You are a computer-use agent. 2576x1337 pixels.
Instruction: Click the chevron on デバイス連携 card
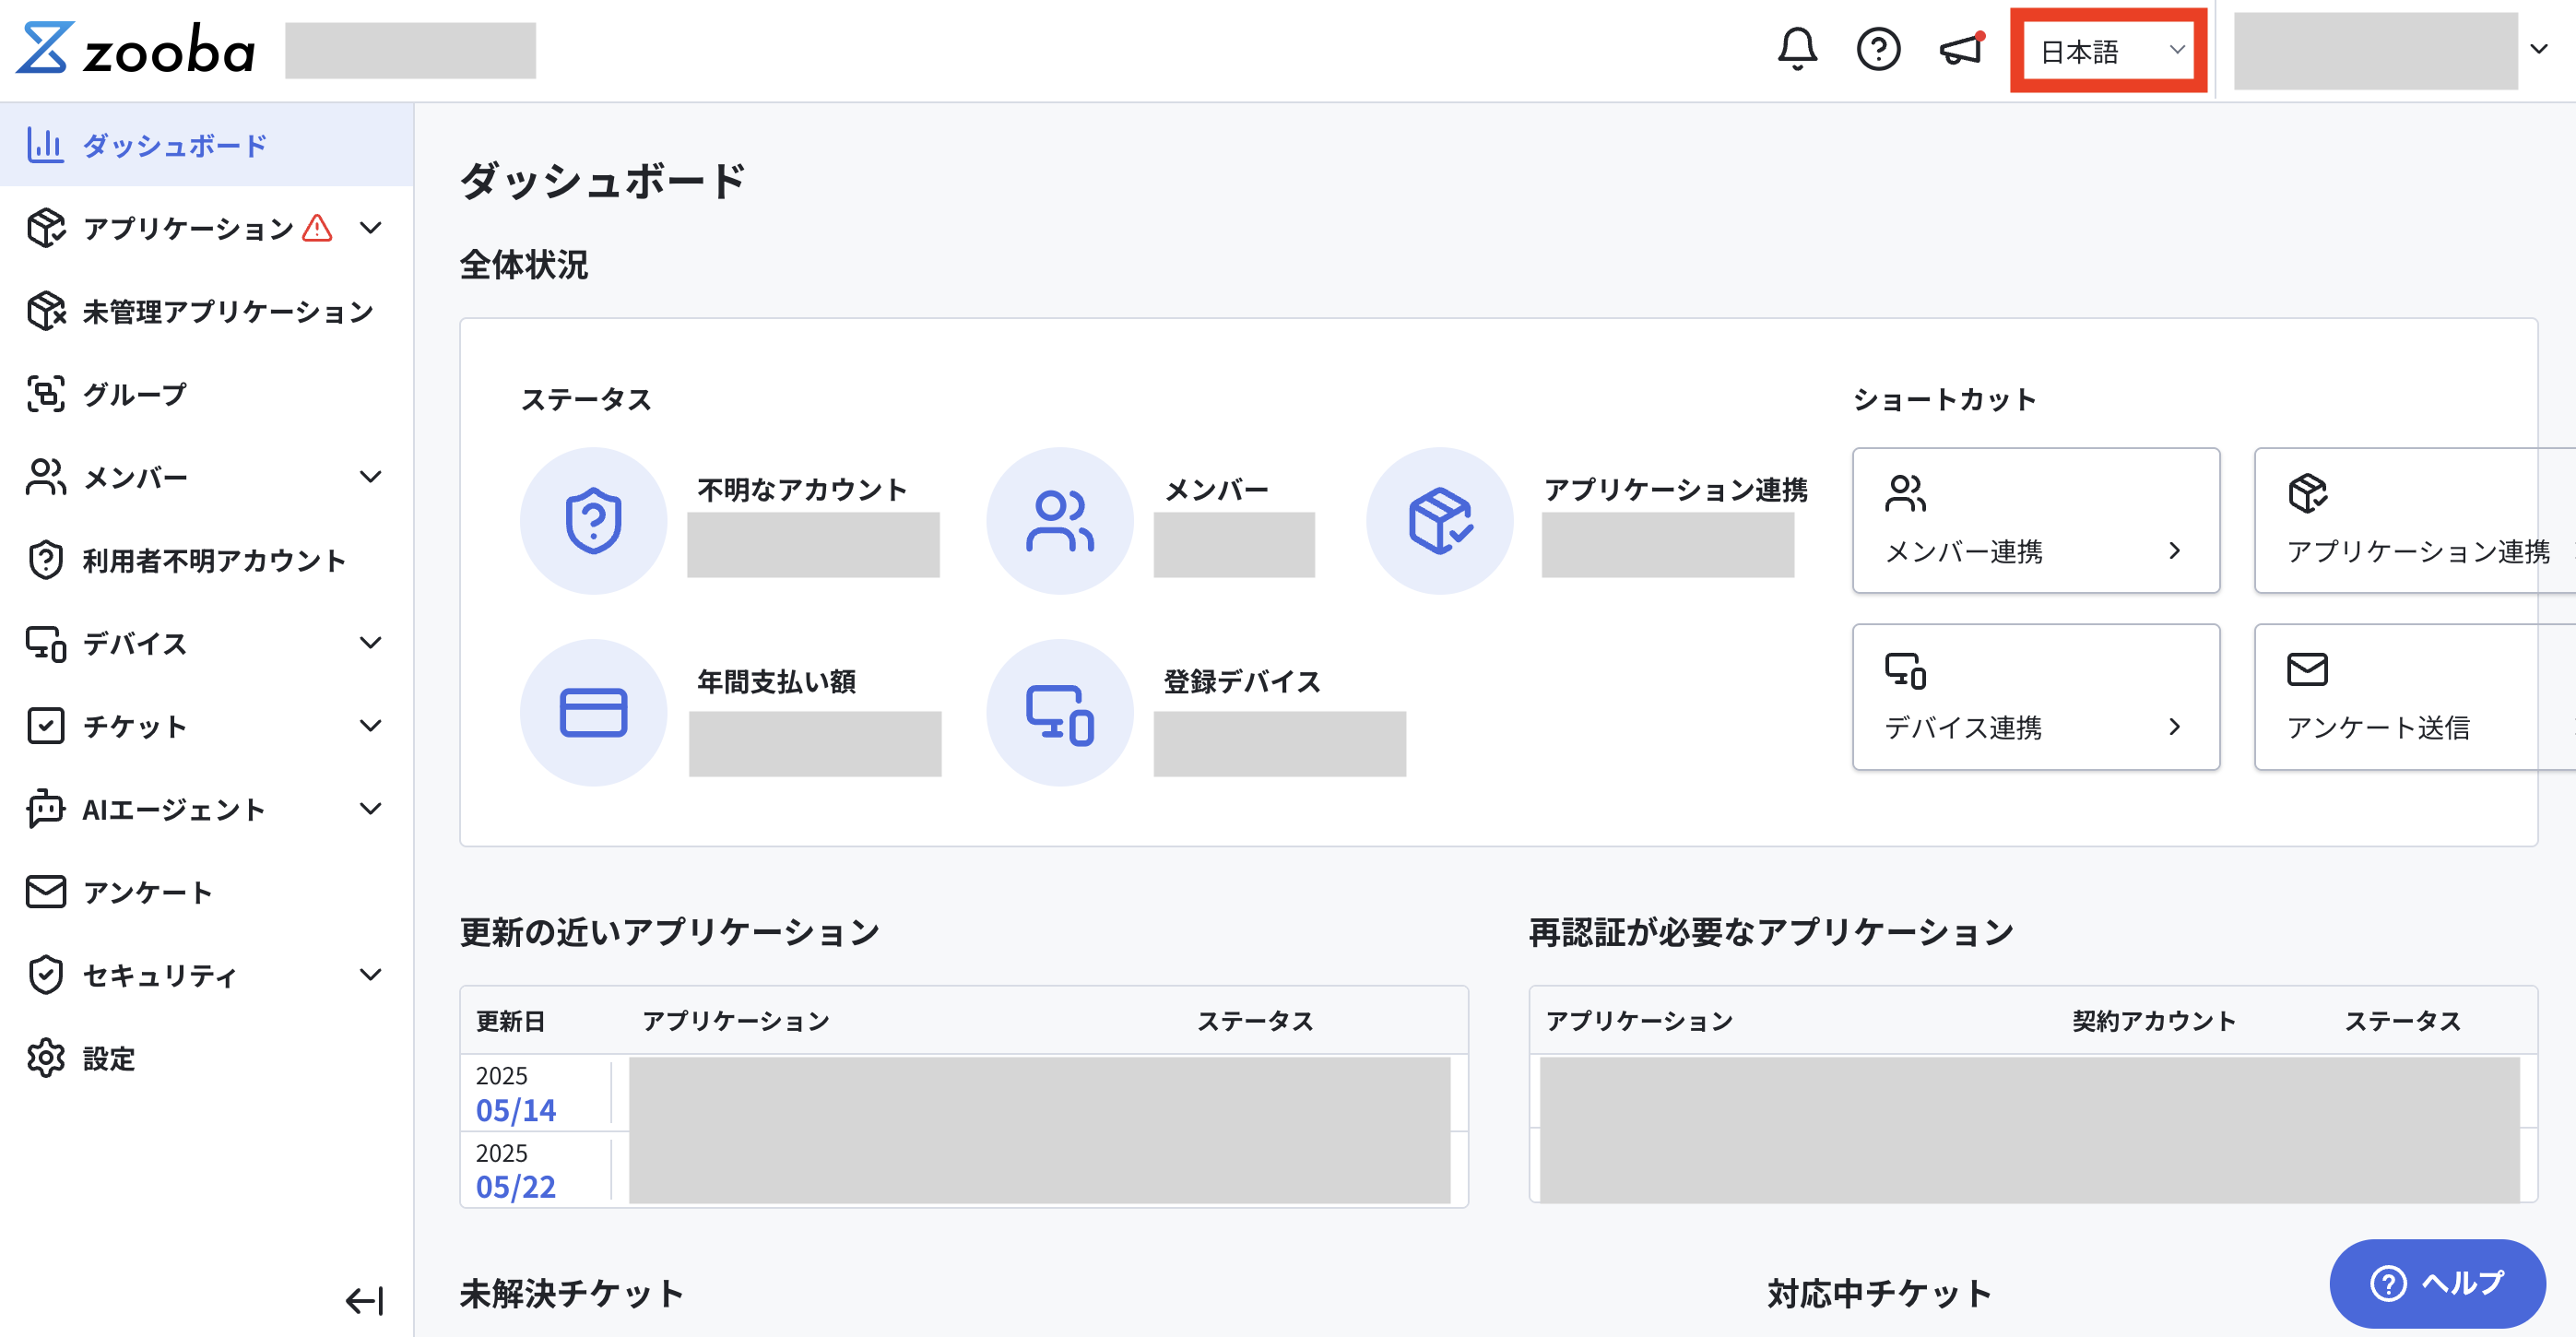[x=2174, y=727]
